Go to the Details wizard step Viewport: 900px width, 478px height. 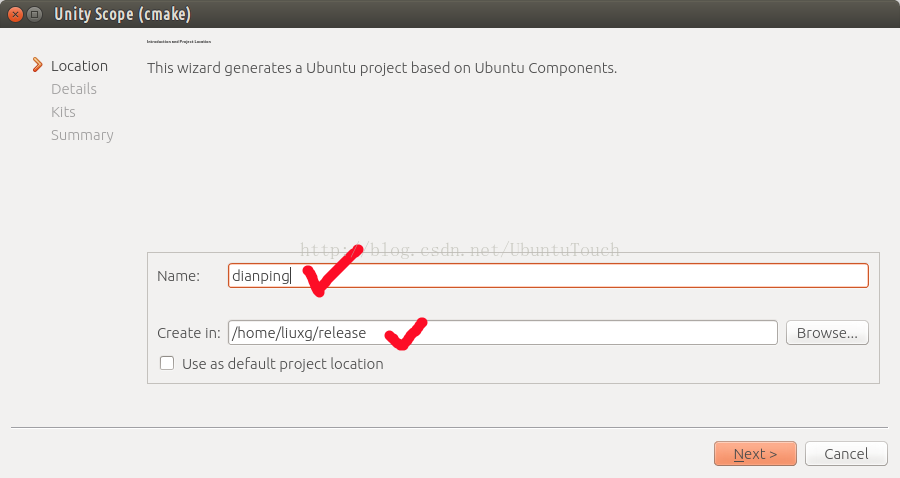tap(73, 89)
